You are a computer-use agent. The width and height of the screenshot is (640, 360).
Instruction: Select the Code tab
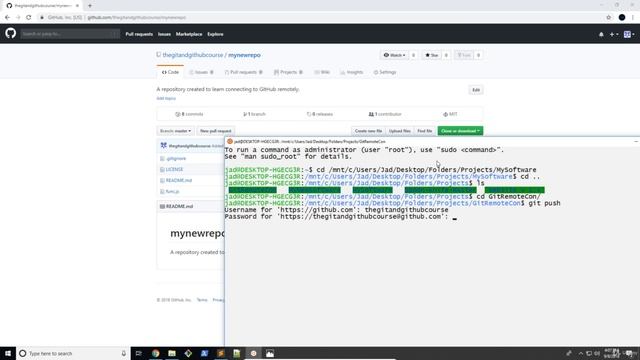170,72
